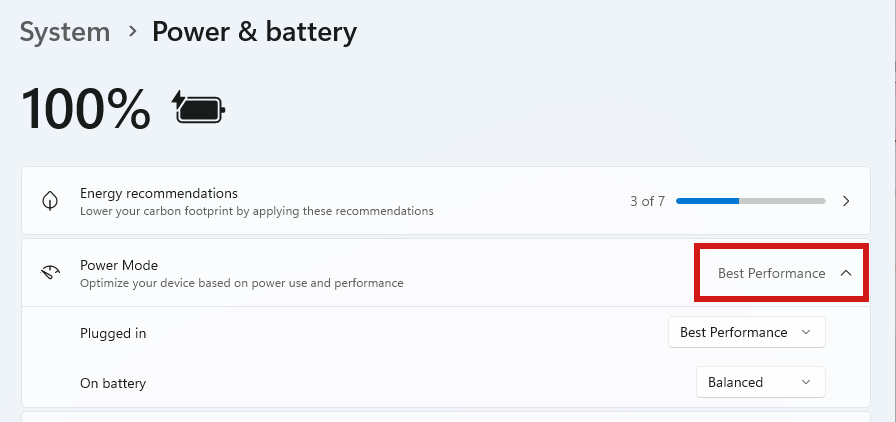Click the current Best Performance summary text
The width and height of the screenshot is (896, 422).
(x=771, y=273)
